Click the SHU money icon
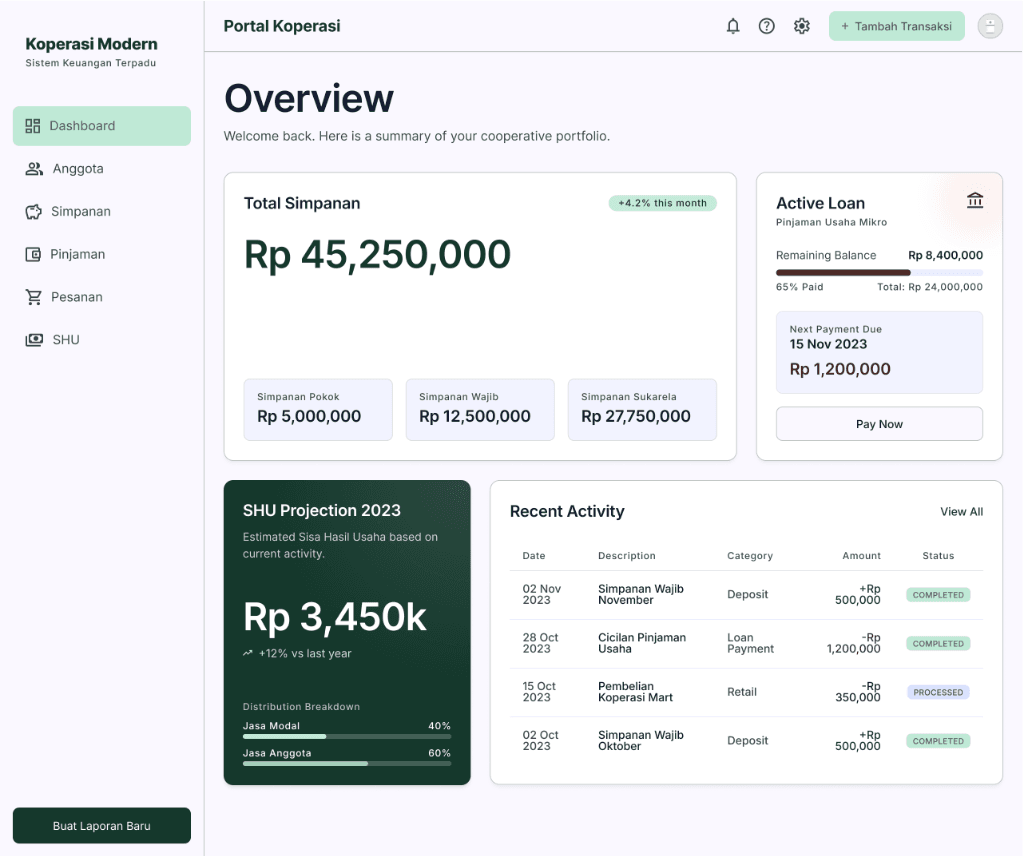 (x=34, y=340)
